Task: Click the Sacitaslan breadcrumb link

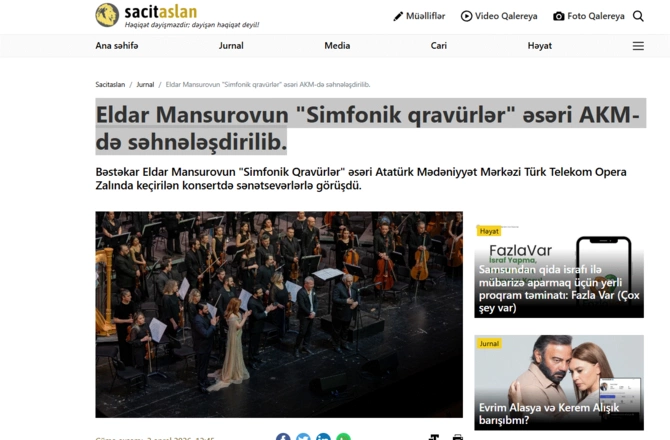Action: (x=110, y=85)
